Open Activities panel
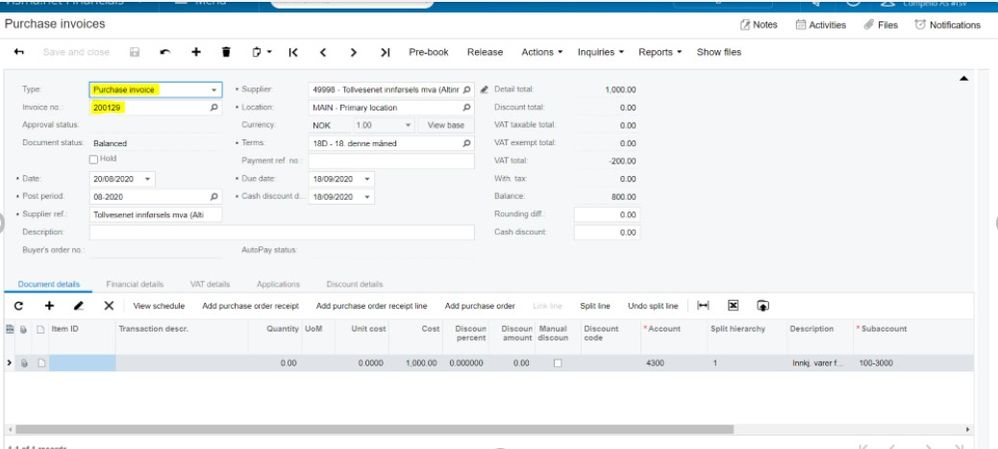The height and width of the screenshot is (449, 998). click(x=821, y=25)
